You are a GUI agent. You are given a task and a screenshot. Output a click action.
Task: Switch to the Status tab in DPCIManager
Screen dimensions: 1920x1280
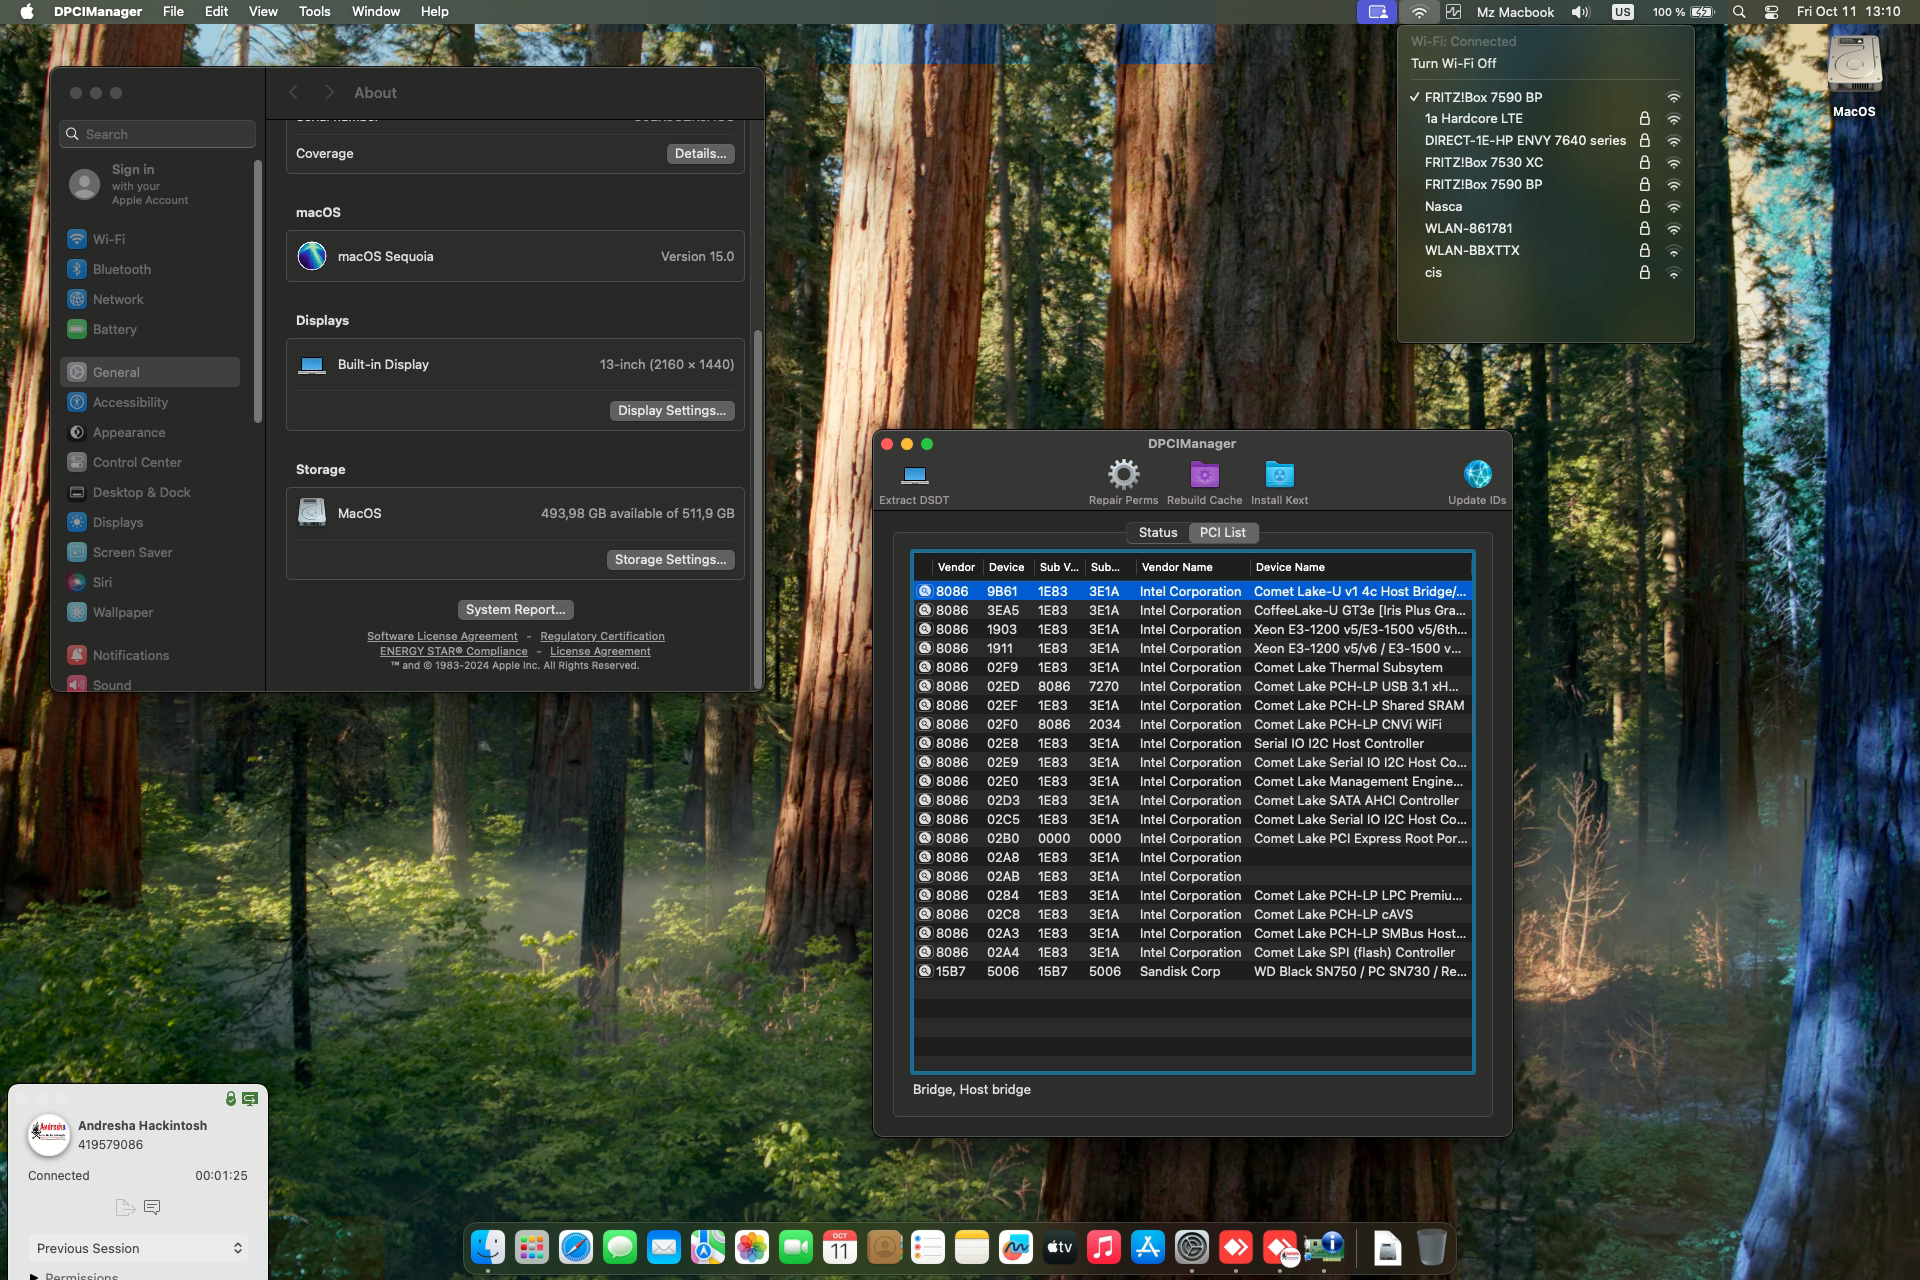tap(1157, 532)
